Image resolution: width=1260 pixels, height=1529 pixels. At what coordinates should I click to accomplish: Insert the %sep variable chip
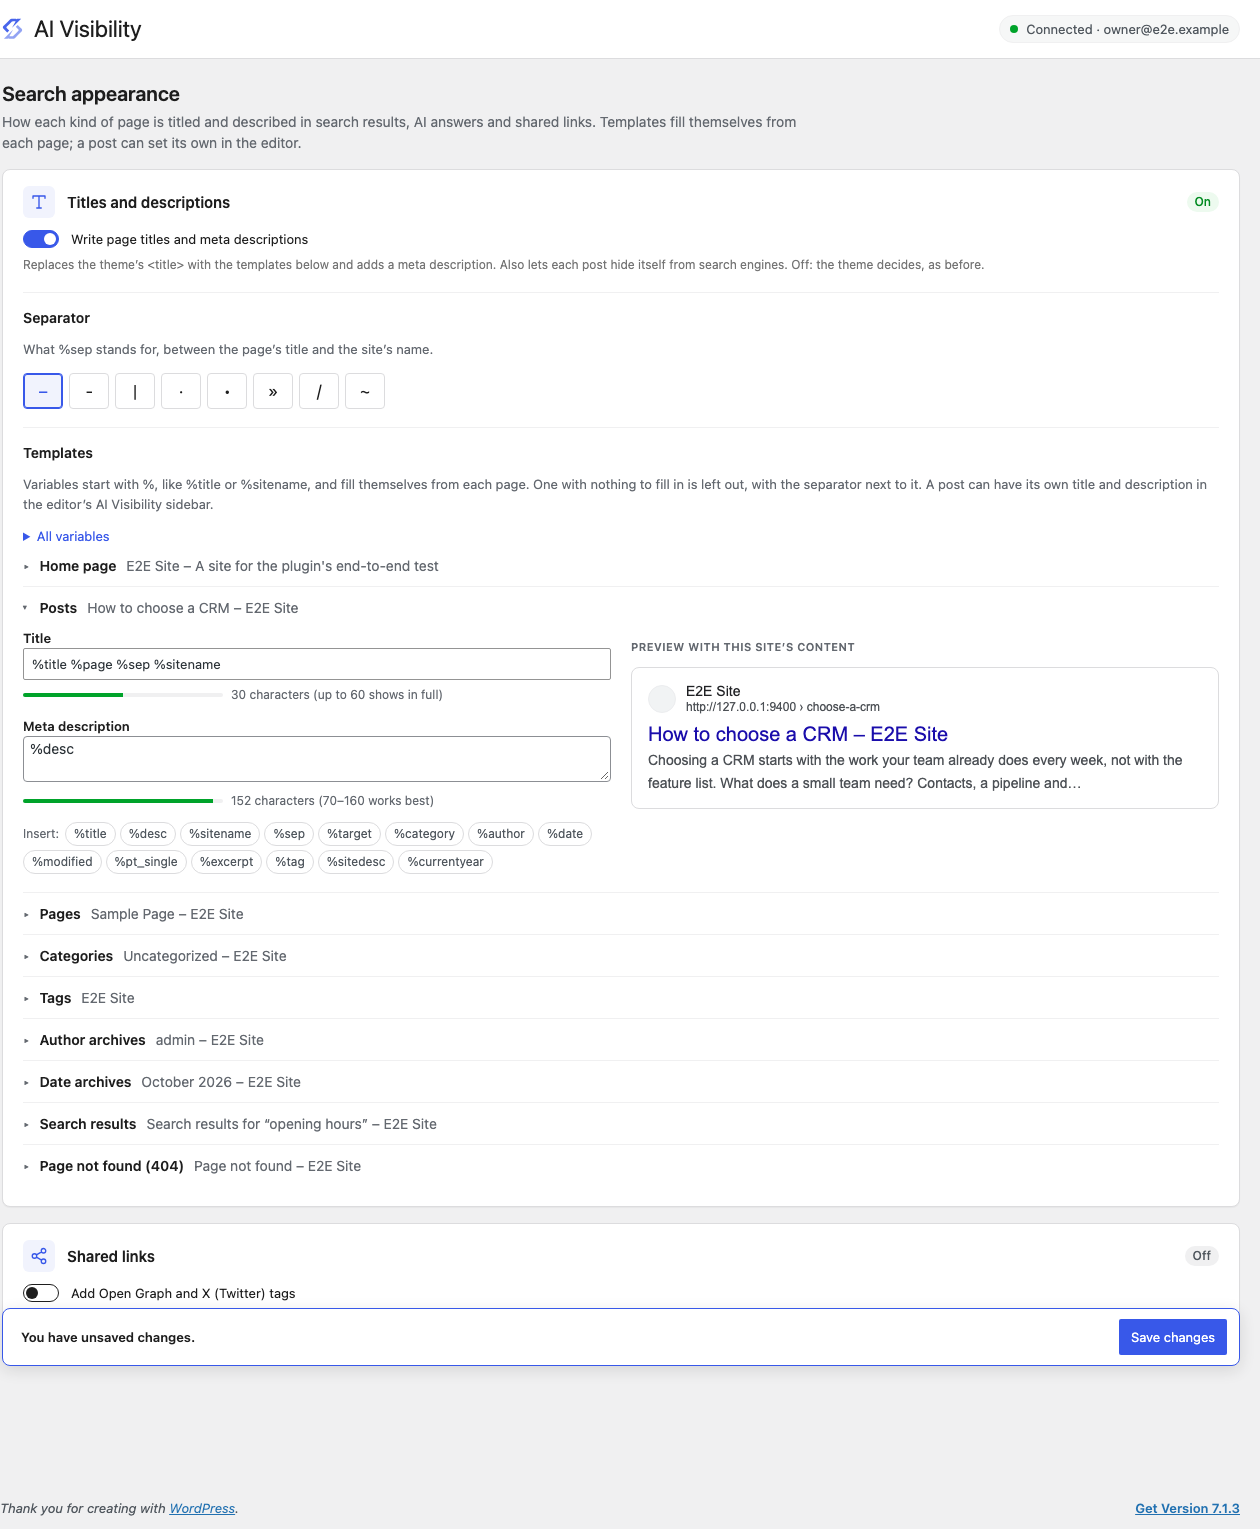tap(289, 834)
